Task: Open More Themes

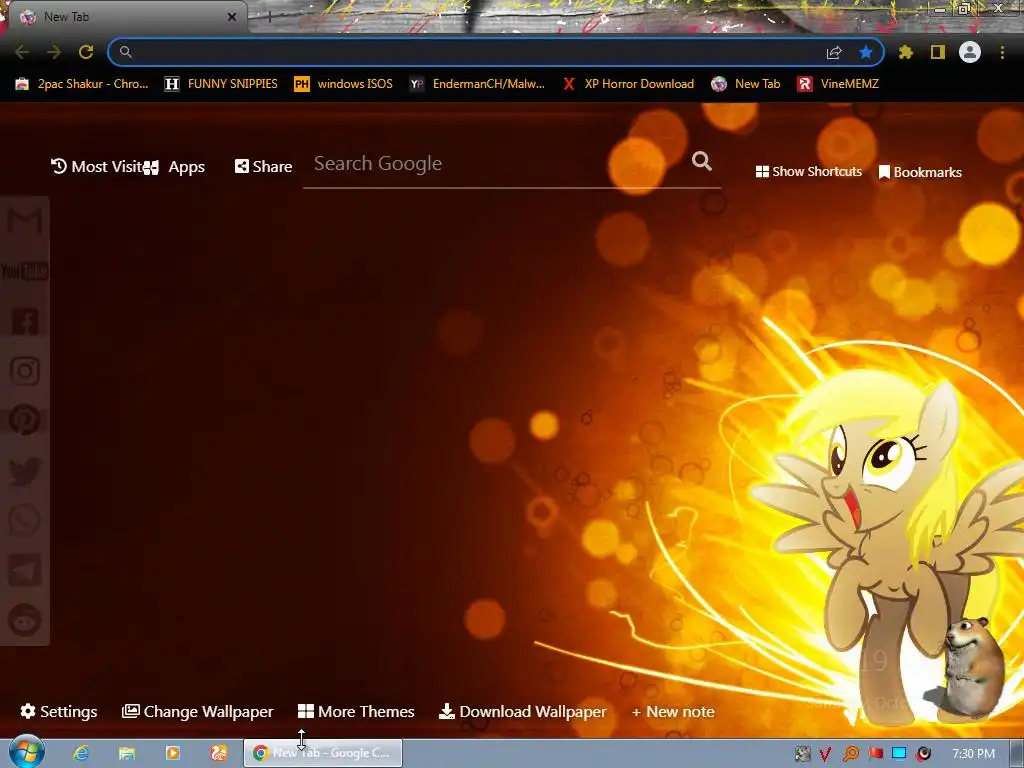Action: point(357,712)
